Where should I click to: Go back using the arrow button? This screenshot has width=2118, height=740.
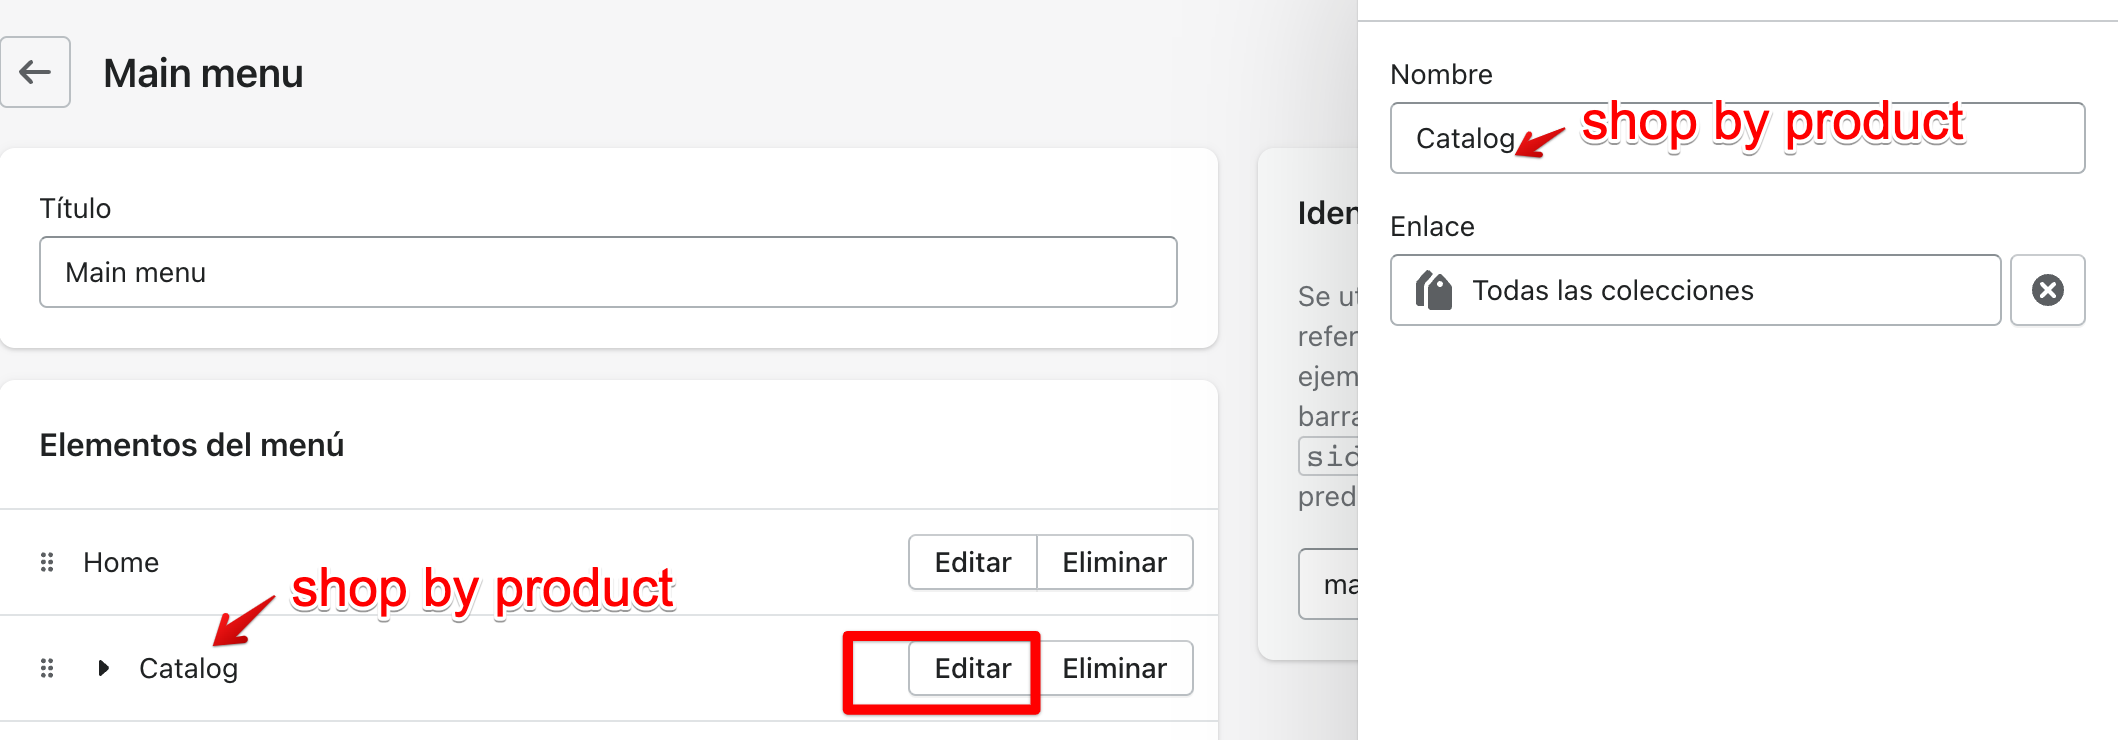point(35,72)
